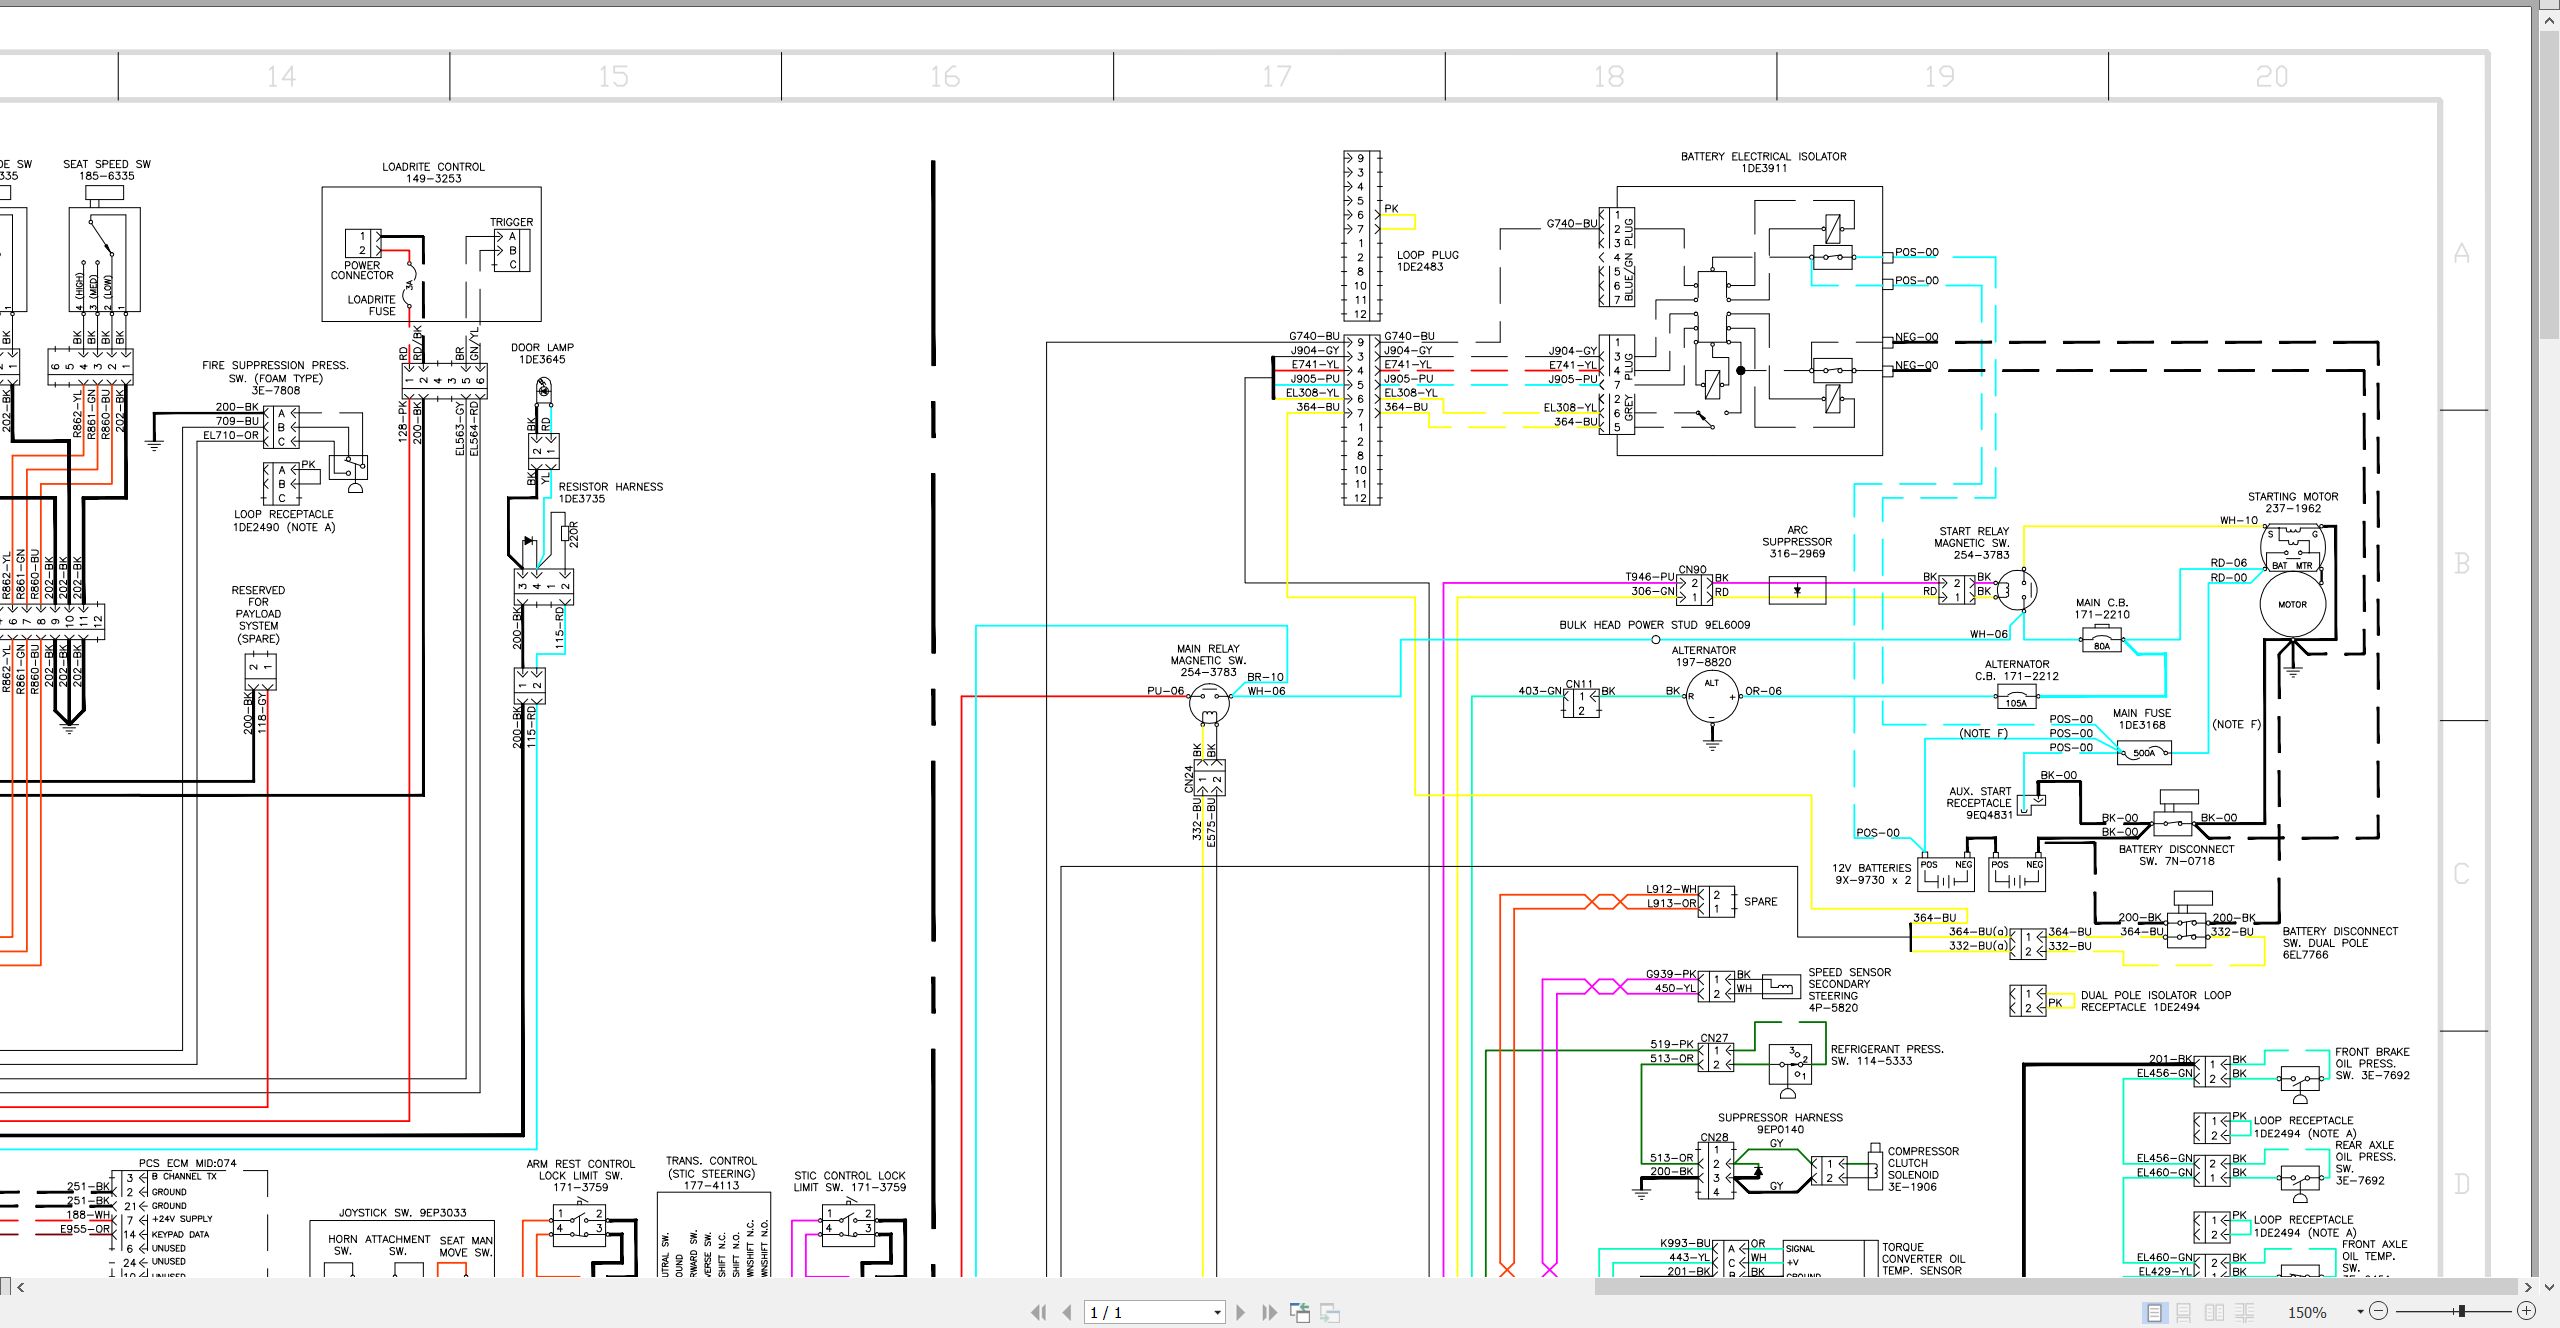This screenshot has height=1328, width=2560.
Task: Click the BULK HEAD POWER STUD text
Action: pos(1654,625)
